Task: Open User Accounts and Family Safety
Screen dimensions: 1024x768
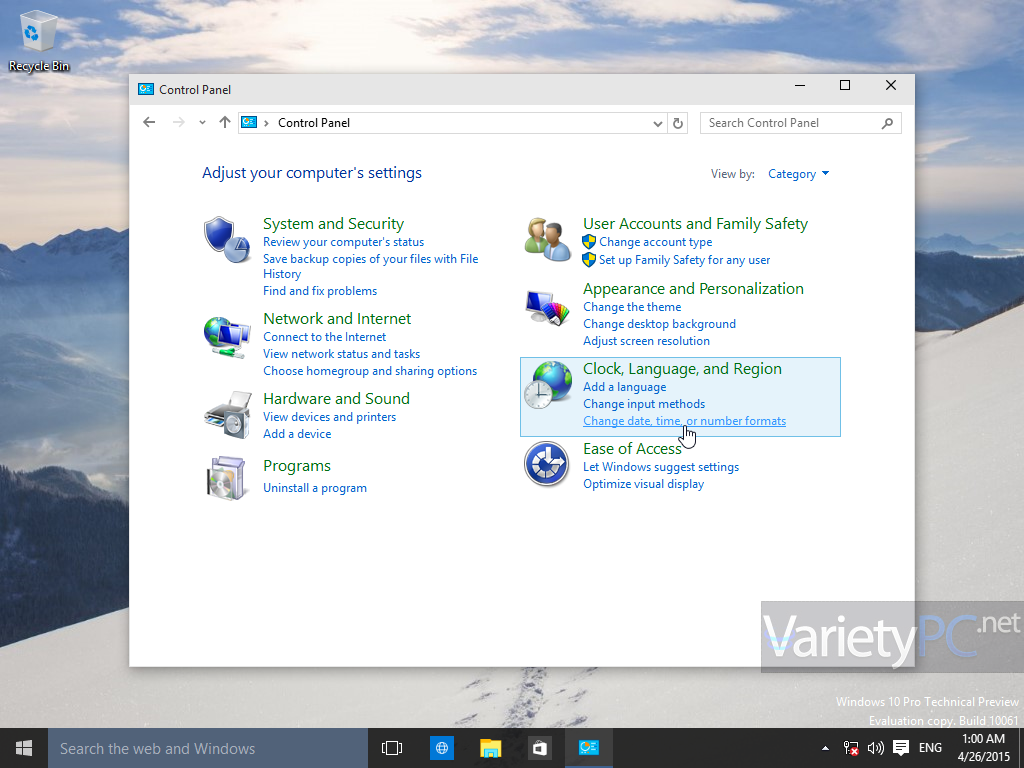Action: tap(696, 223)
